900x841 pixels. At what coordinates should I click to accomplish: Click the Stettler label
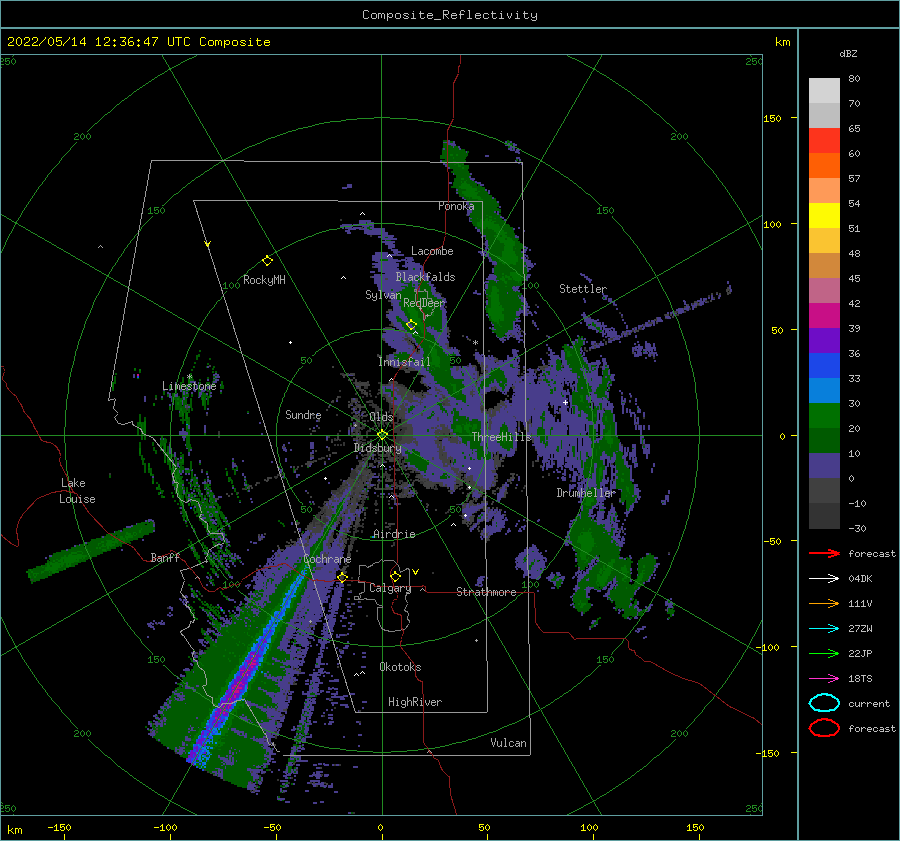(583, 289)
